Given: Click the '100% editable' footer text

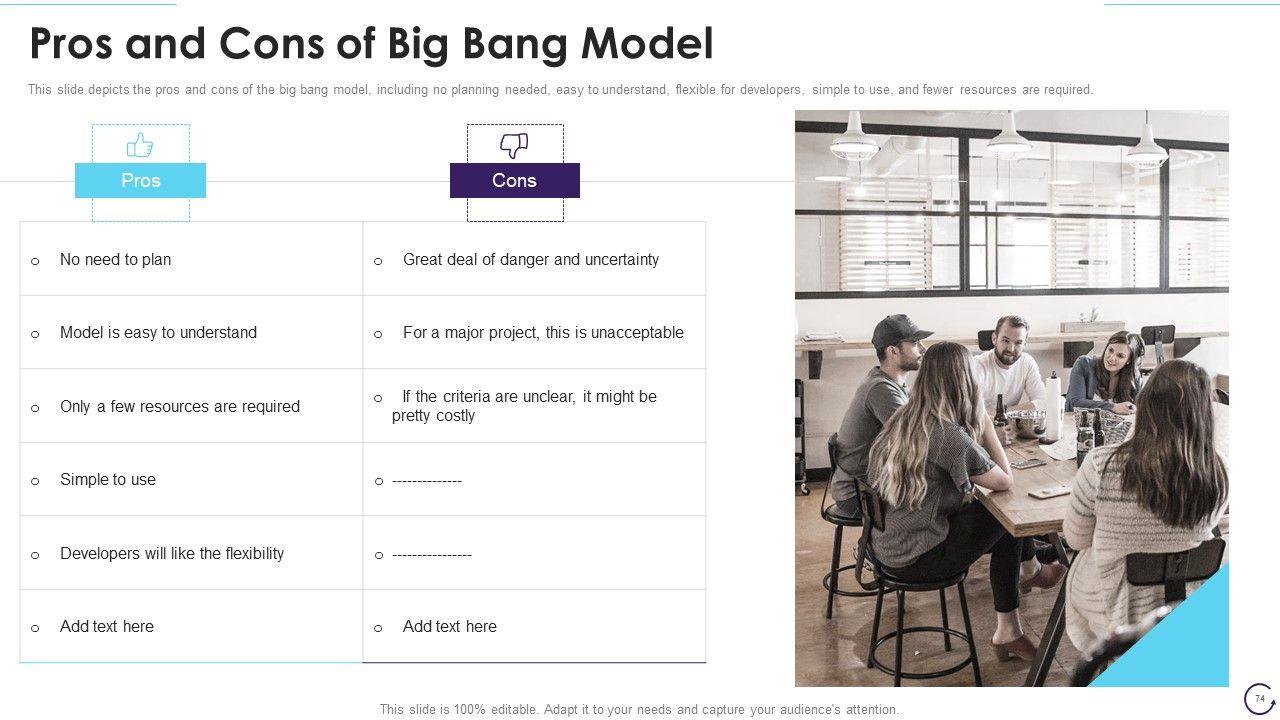Looking at the screenshot, I should [639, 710].
